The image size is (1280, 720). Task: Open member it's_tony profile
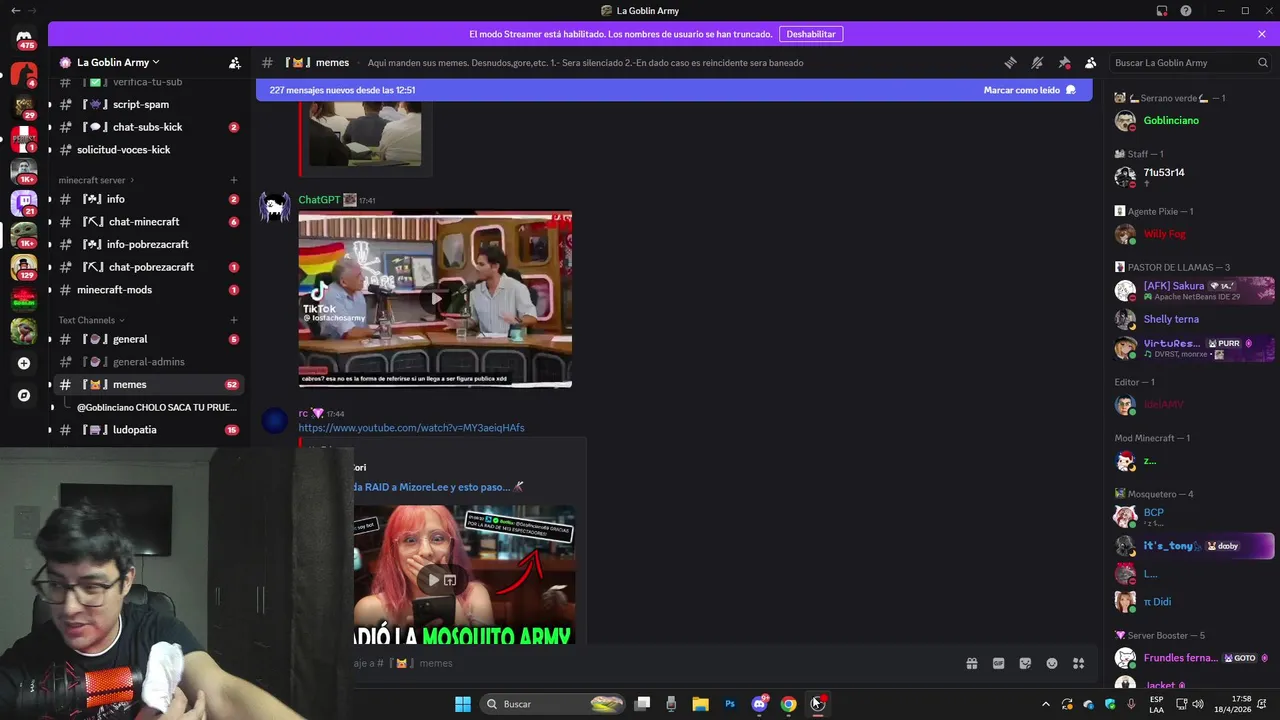tap(1192, 546)
